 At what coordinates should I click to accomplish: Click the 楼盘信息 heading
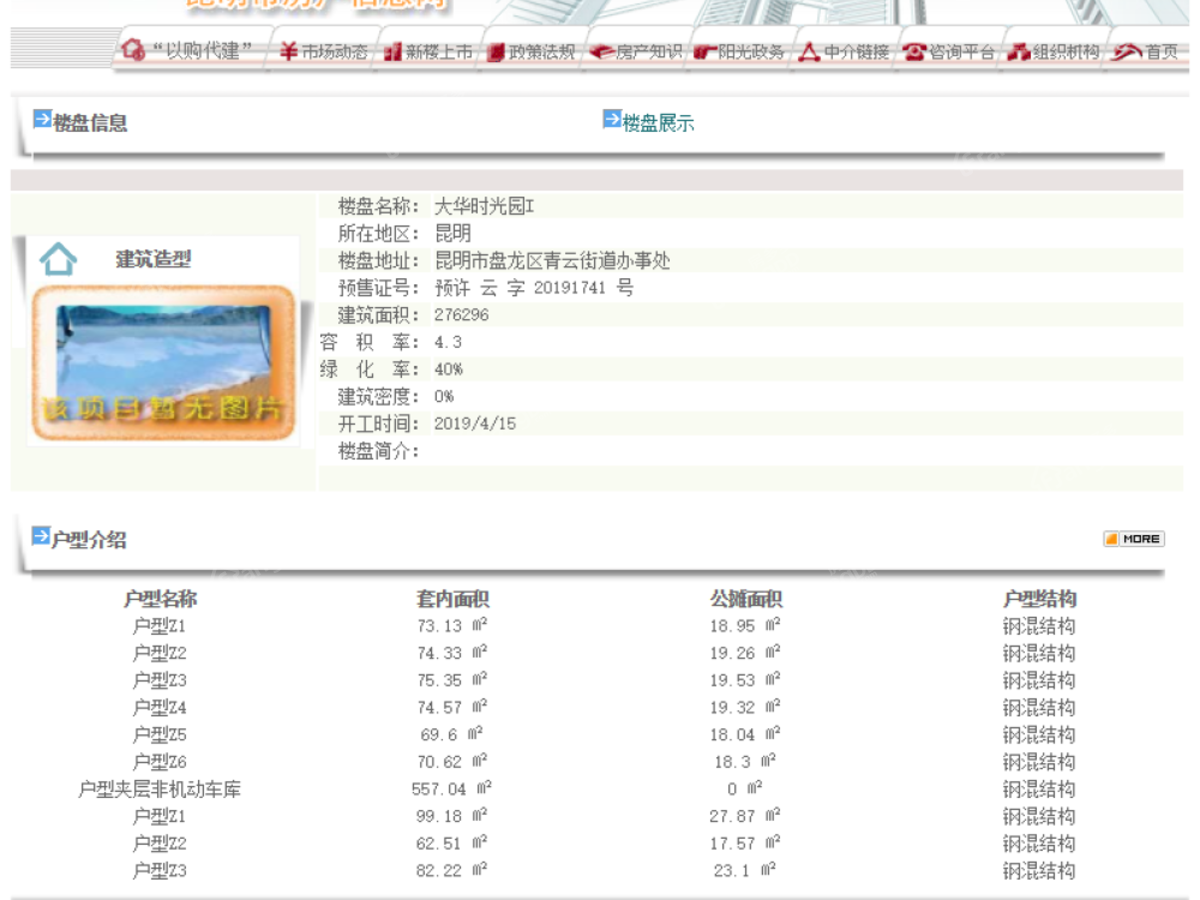(90, 124)
